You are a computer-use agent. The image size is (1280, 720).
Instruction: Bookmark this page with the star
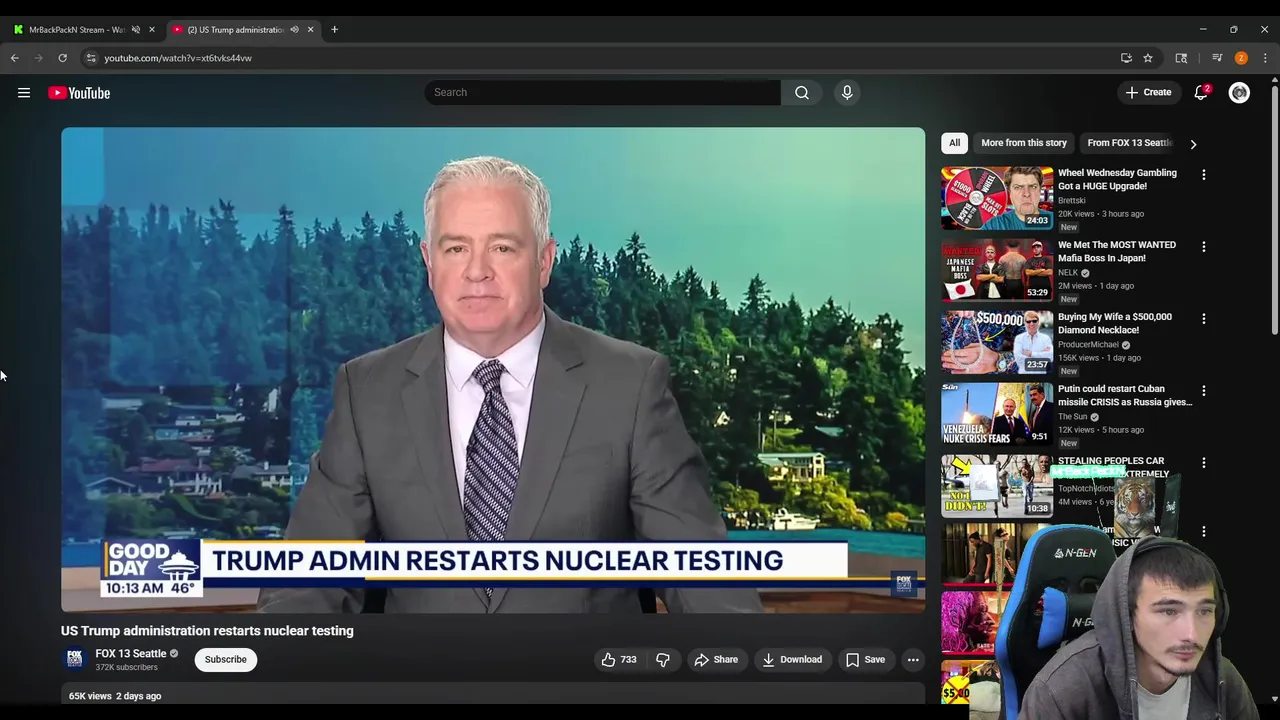point(1148,58)
